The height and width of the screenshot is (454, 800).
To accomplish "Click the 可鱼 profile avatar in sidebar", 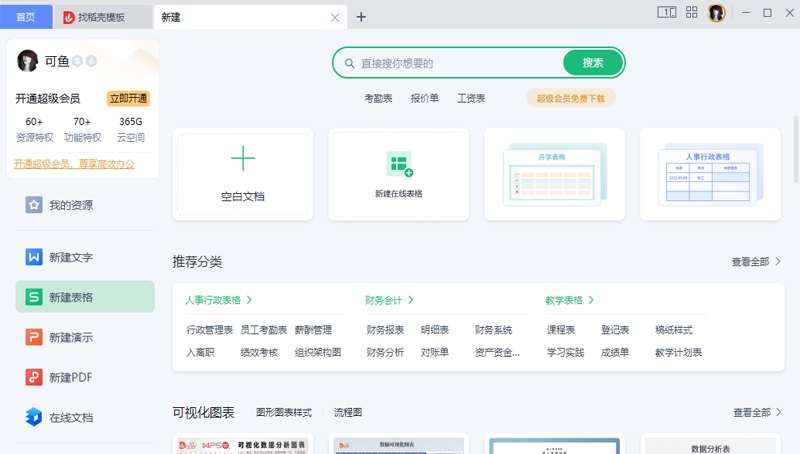I will pyautogui.click(x=28, y=61).
